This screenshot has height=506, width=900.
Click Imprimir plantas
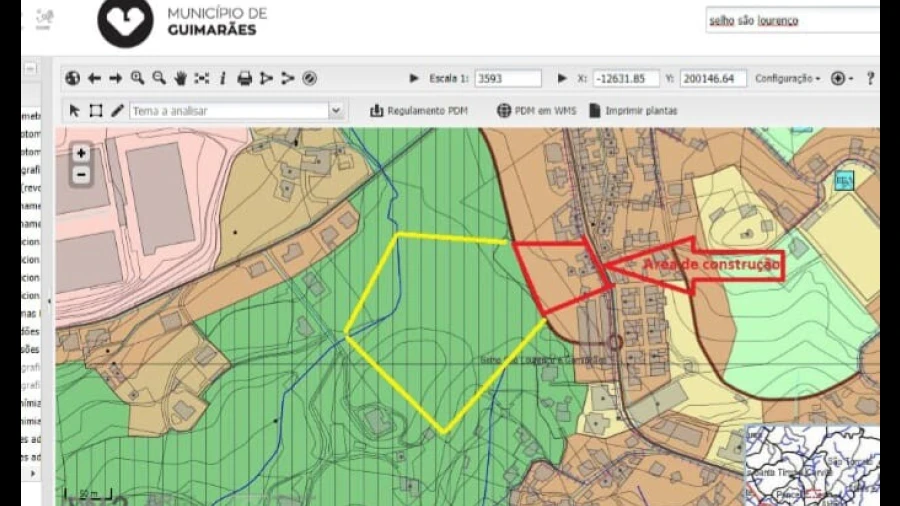[633, 111]
